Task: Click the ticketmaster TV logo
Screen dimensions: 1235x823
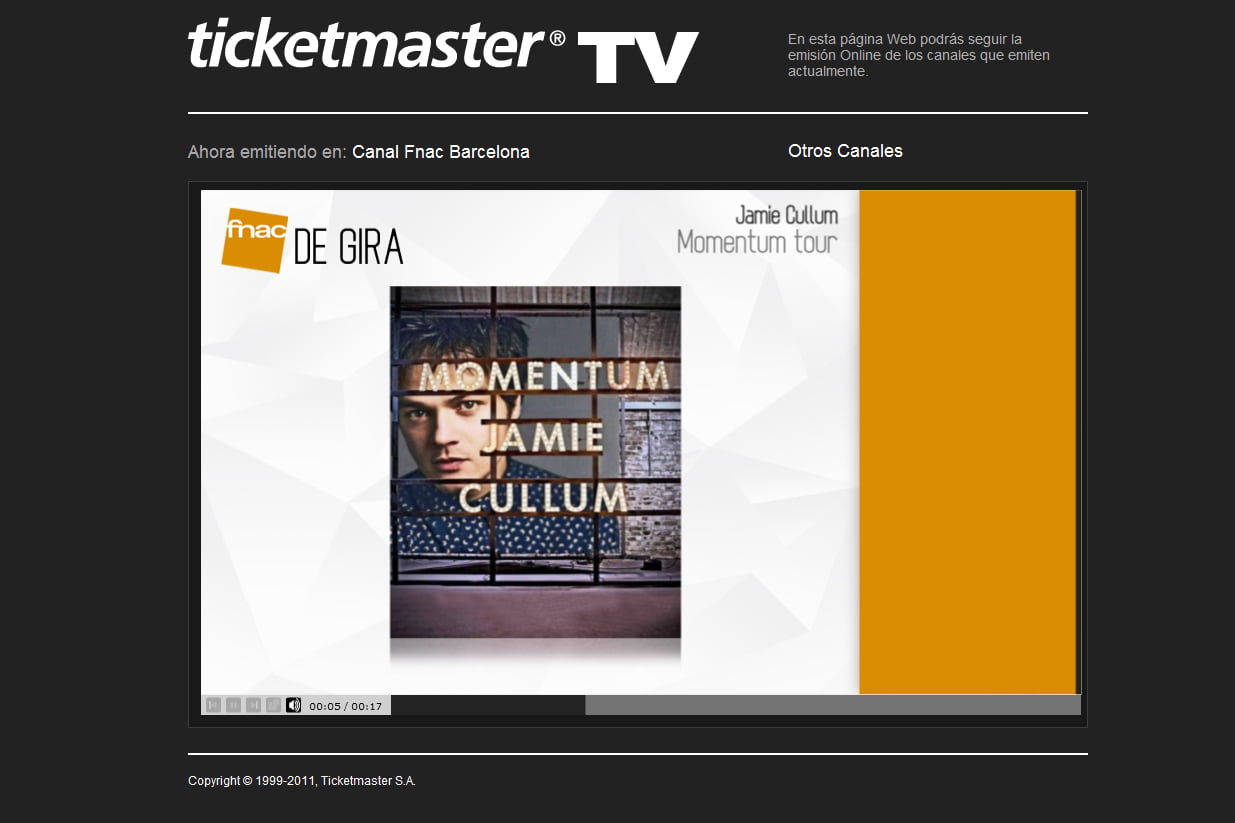Action: [x=443, y=51]
